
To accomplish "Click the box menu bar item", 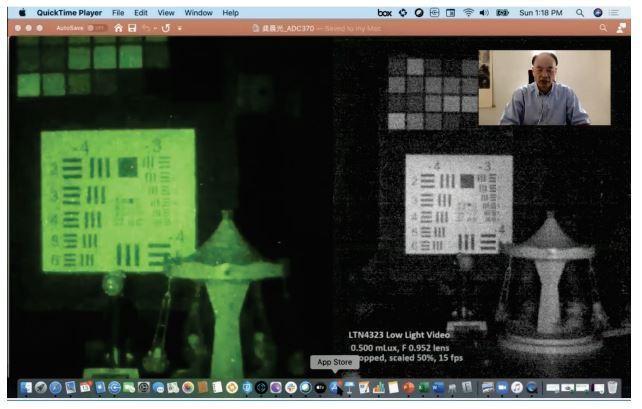I will [384, 13].
